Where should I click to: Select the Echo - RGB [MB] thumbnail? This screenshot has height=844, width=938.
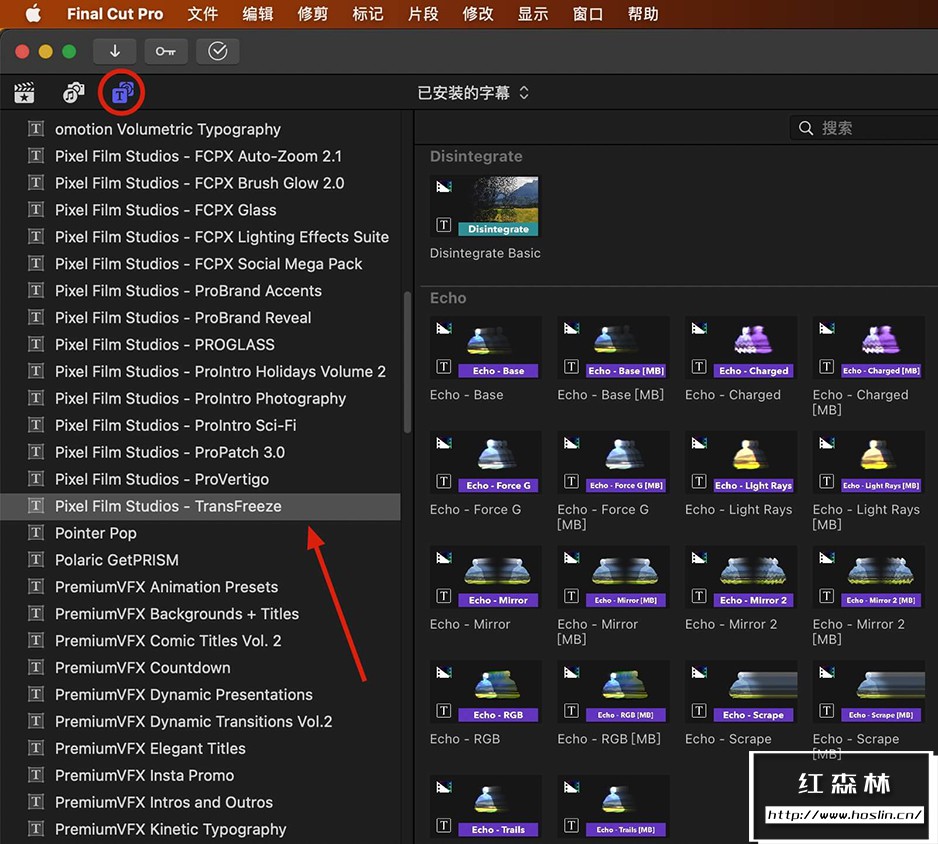pos(613,692)
